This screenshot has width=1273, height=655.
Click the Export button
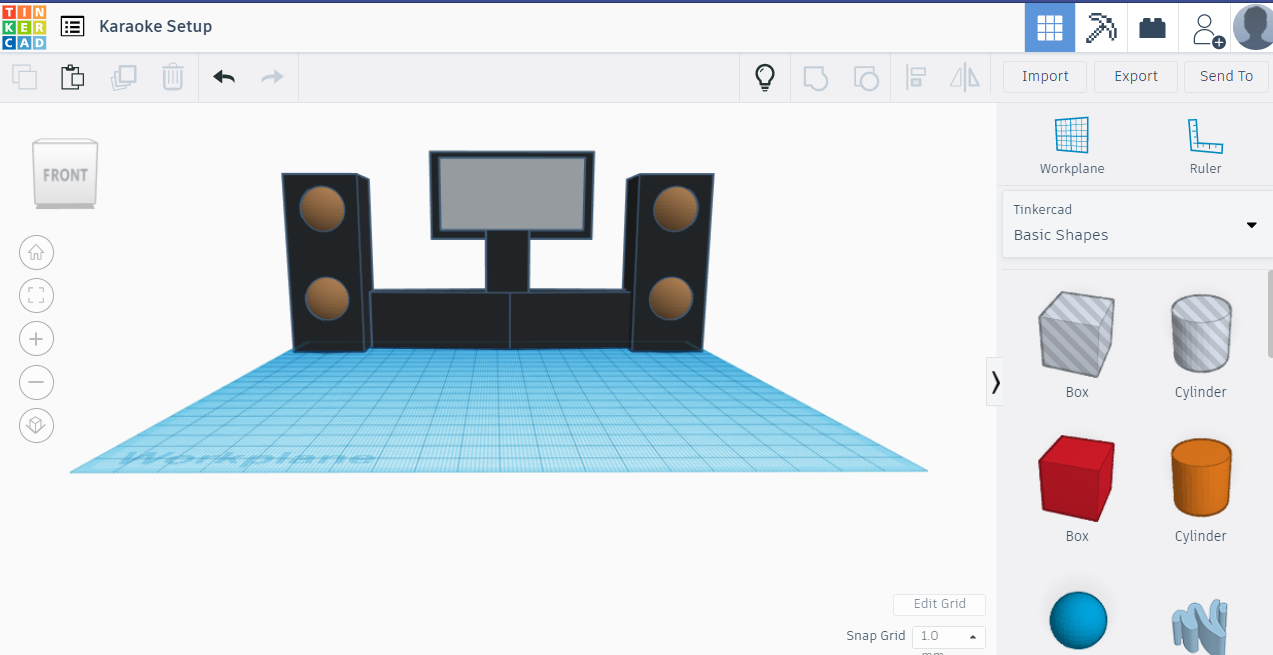[x=1135, y=76]
